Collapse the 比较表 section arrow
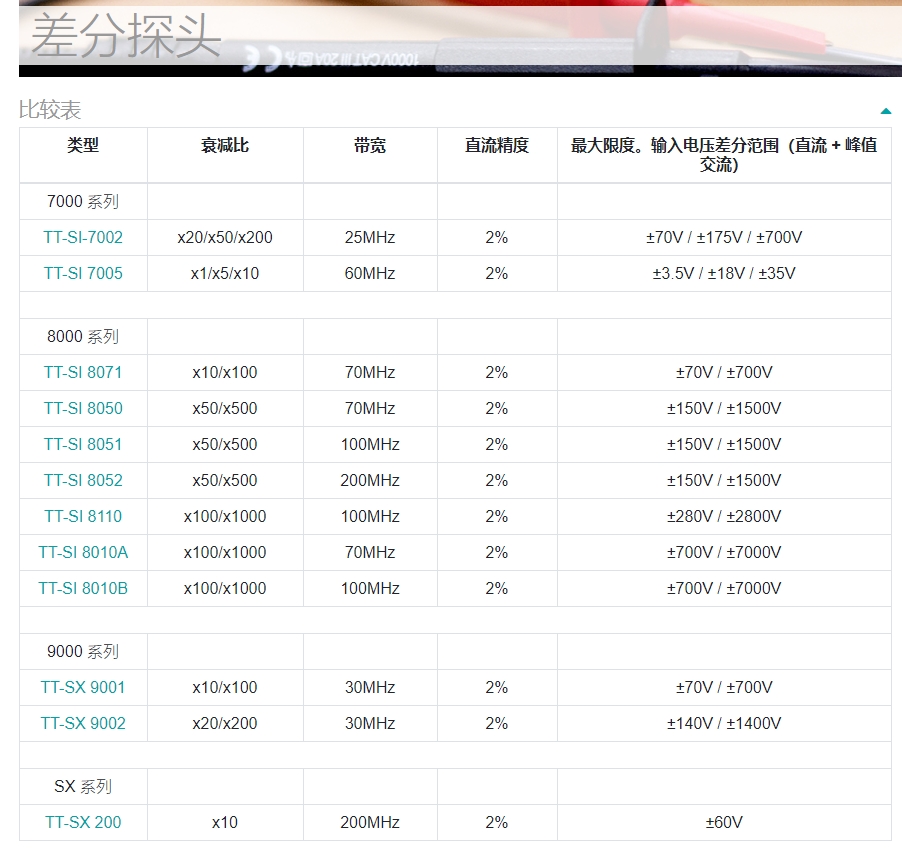 point(885,111)
